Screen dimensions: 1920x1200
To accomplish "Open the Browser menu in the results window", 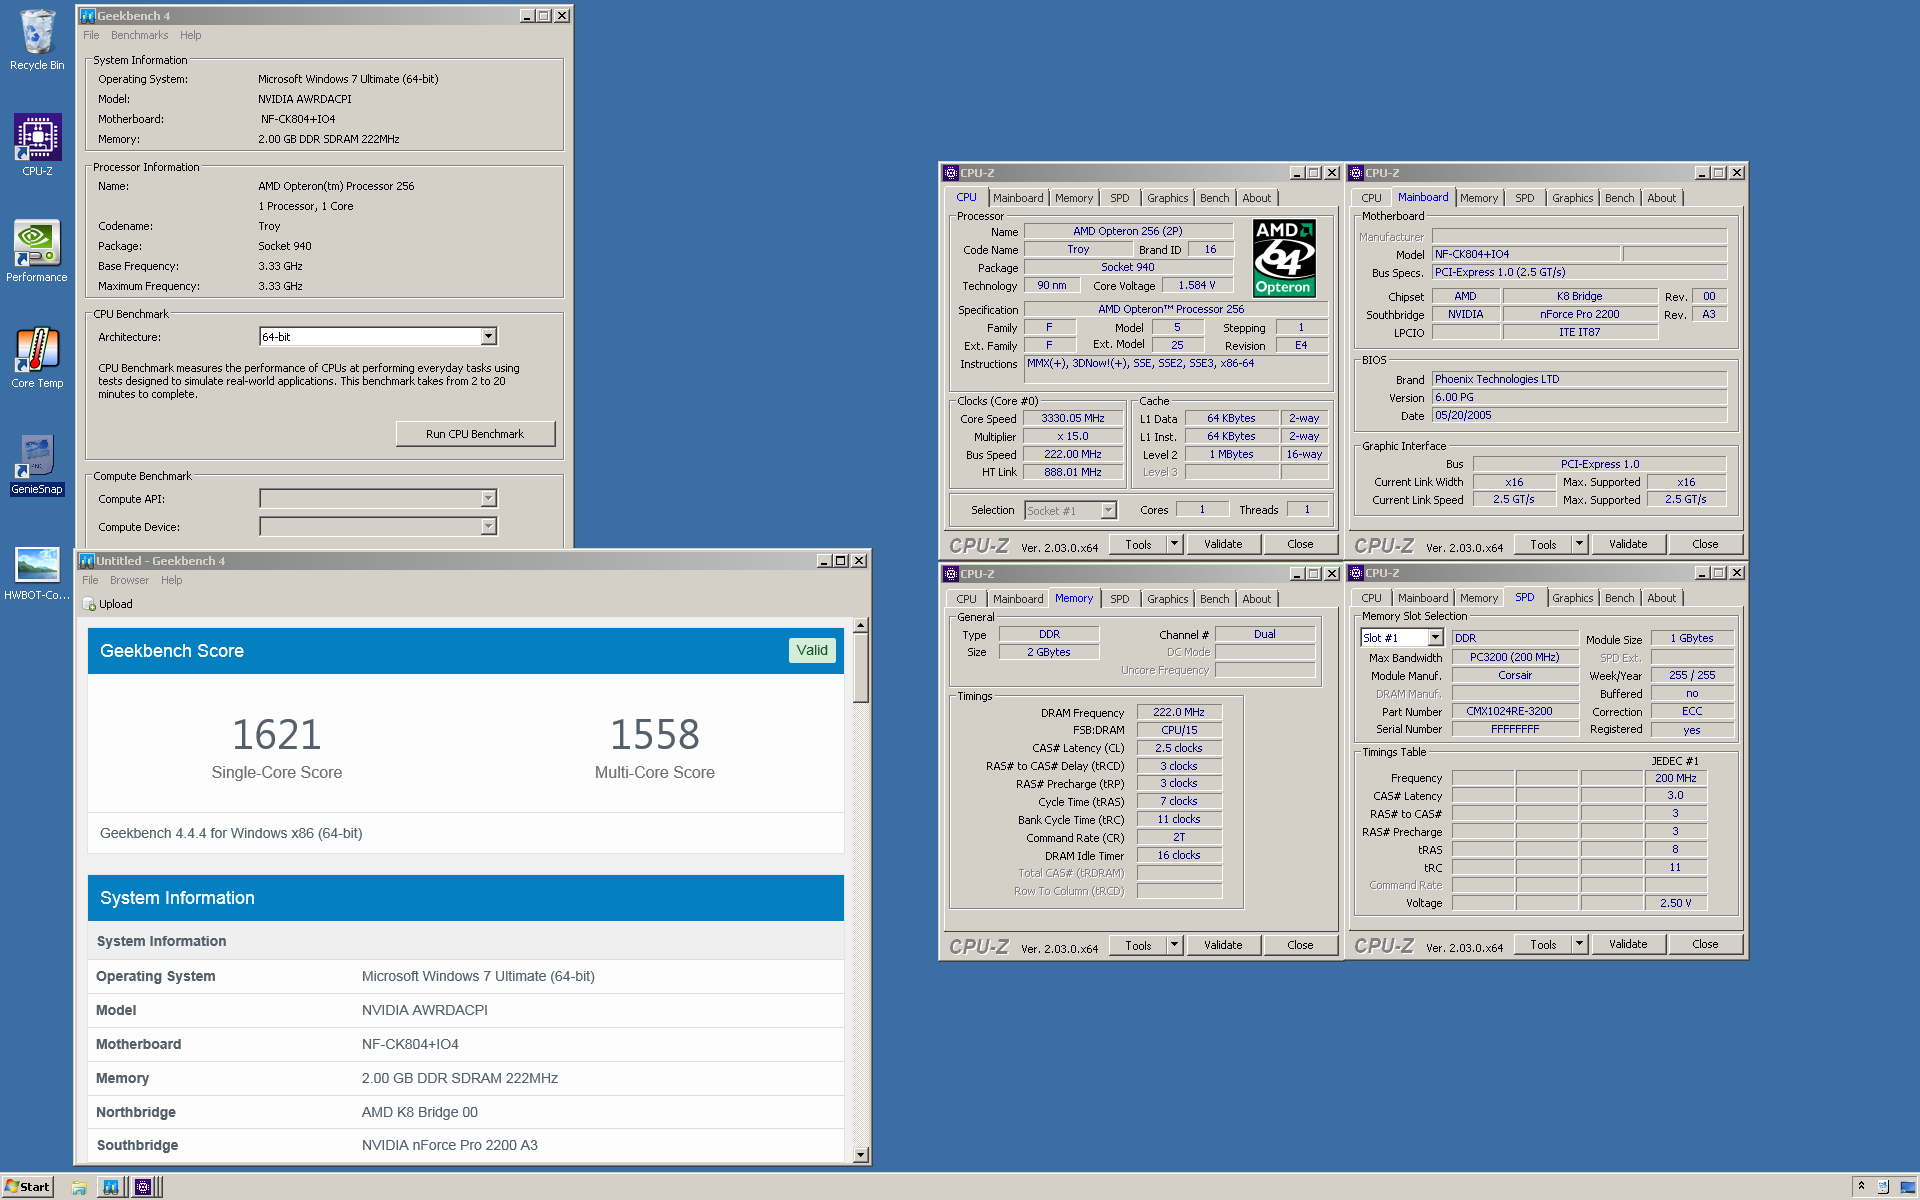I will click(x=129, y=580).
